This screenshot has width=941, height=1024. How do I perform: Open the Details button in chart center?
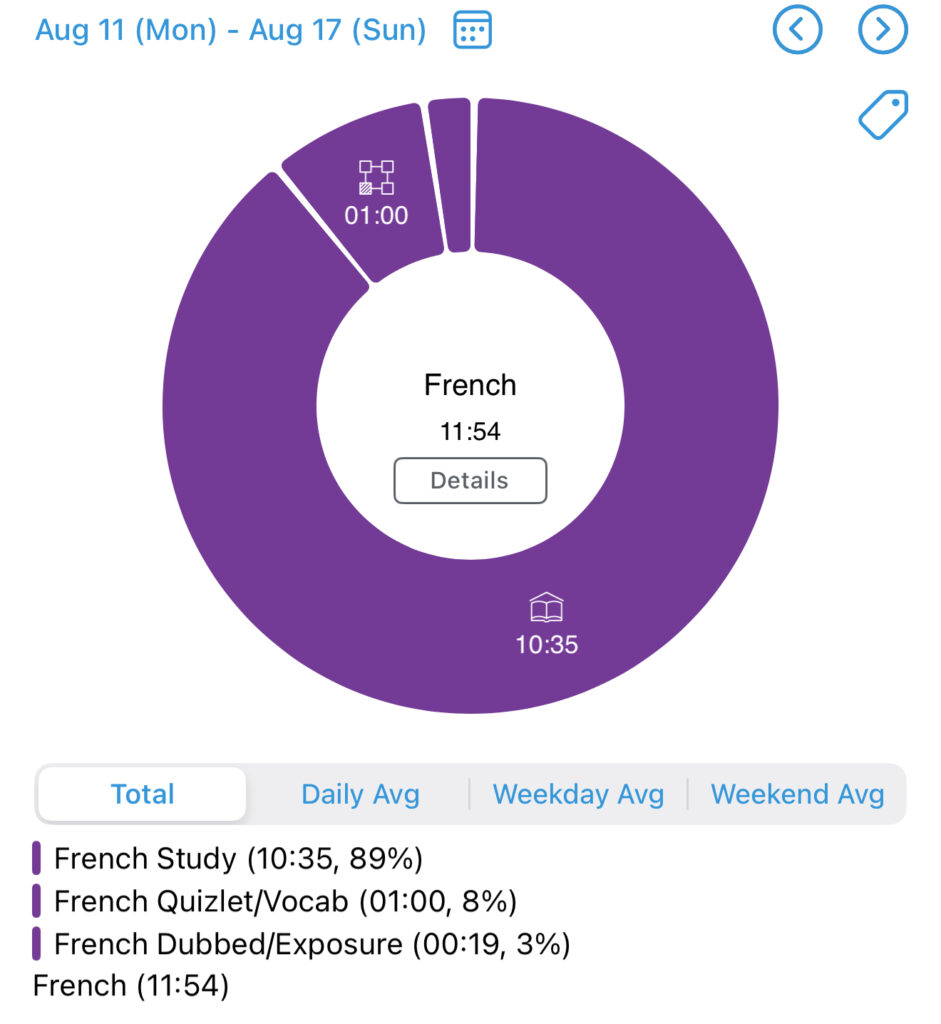(469, 480)
